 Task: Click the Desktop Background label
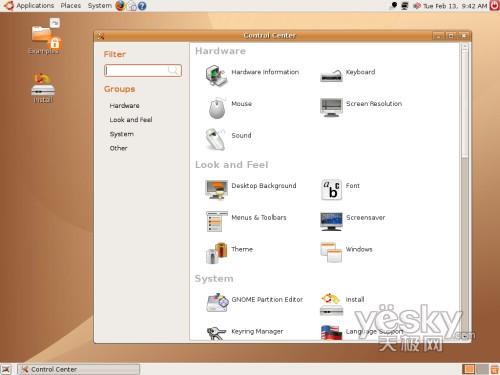point(264,186)
